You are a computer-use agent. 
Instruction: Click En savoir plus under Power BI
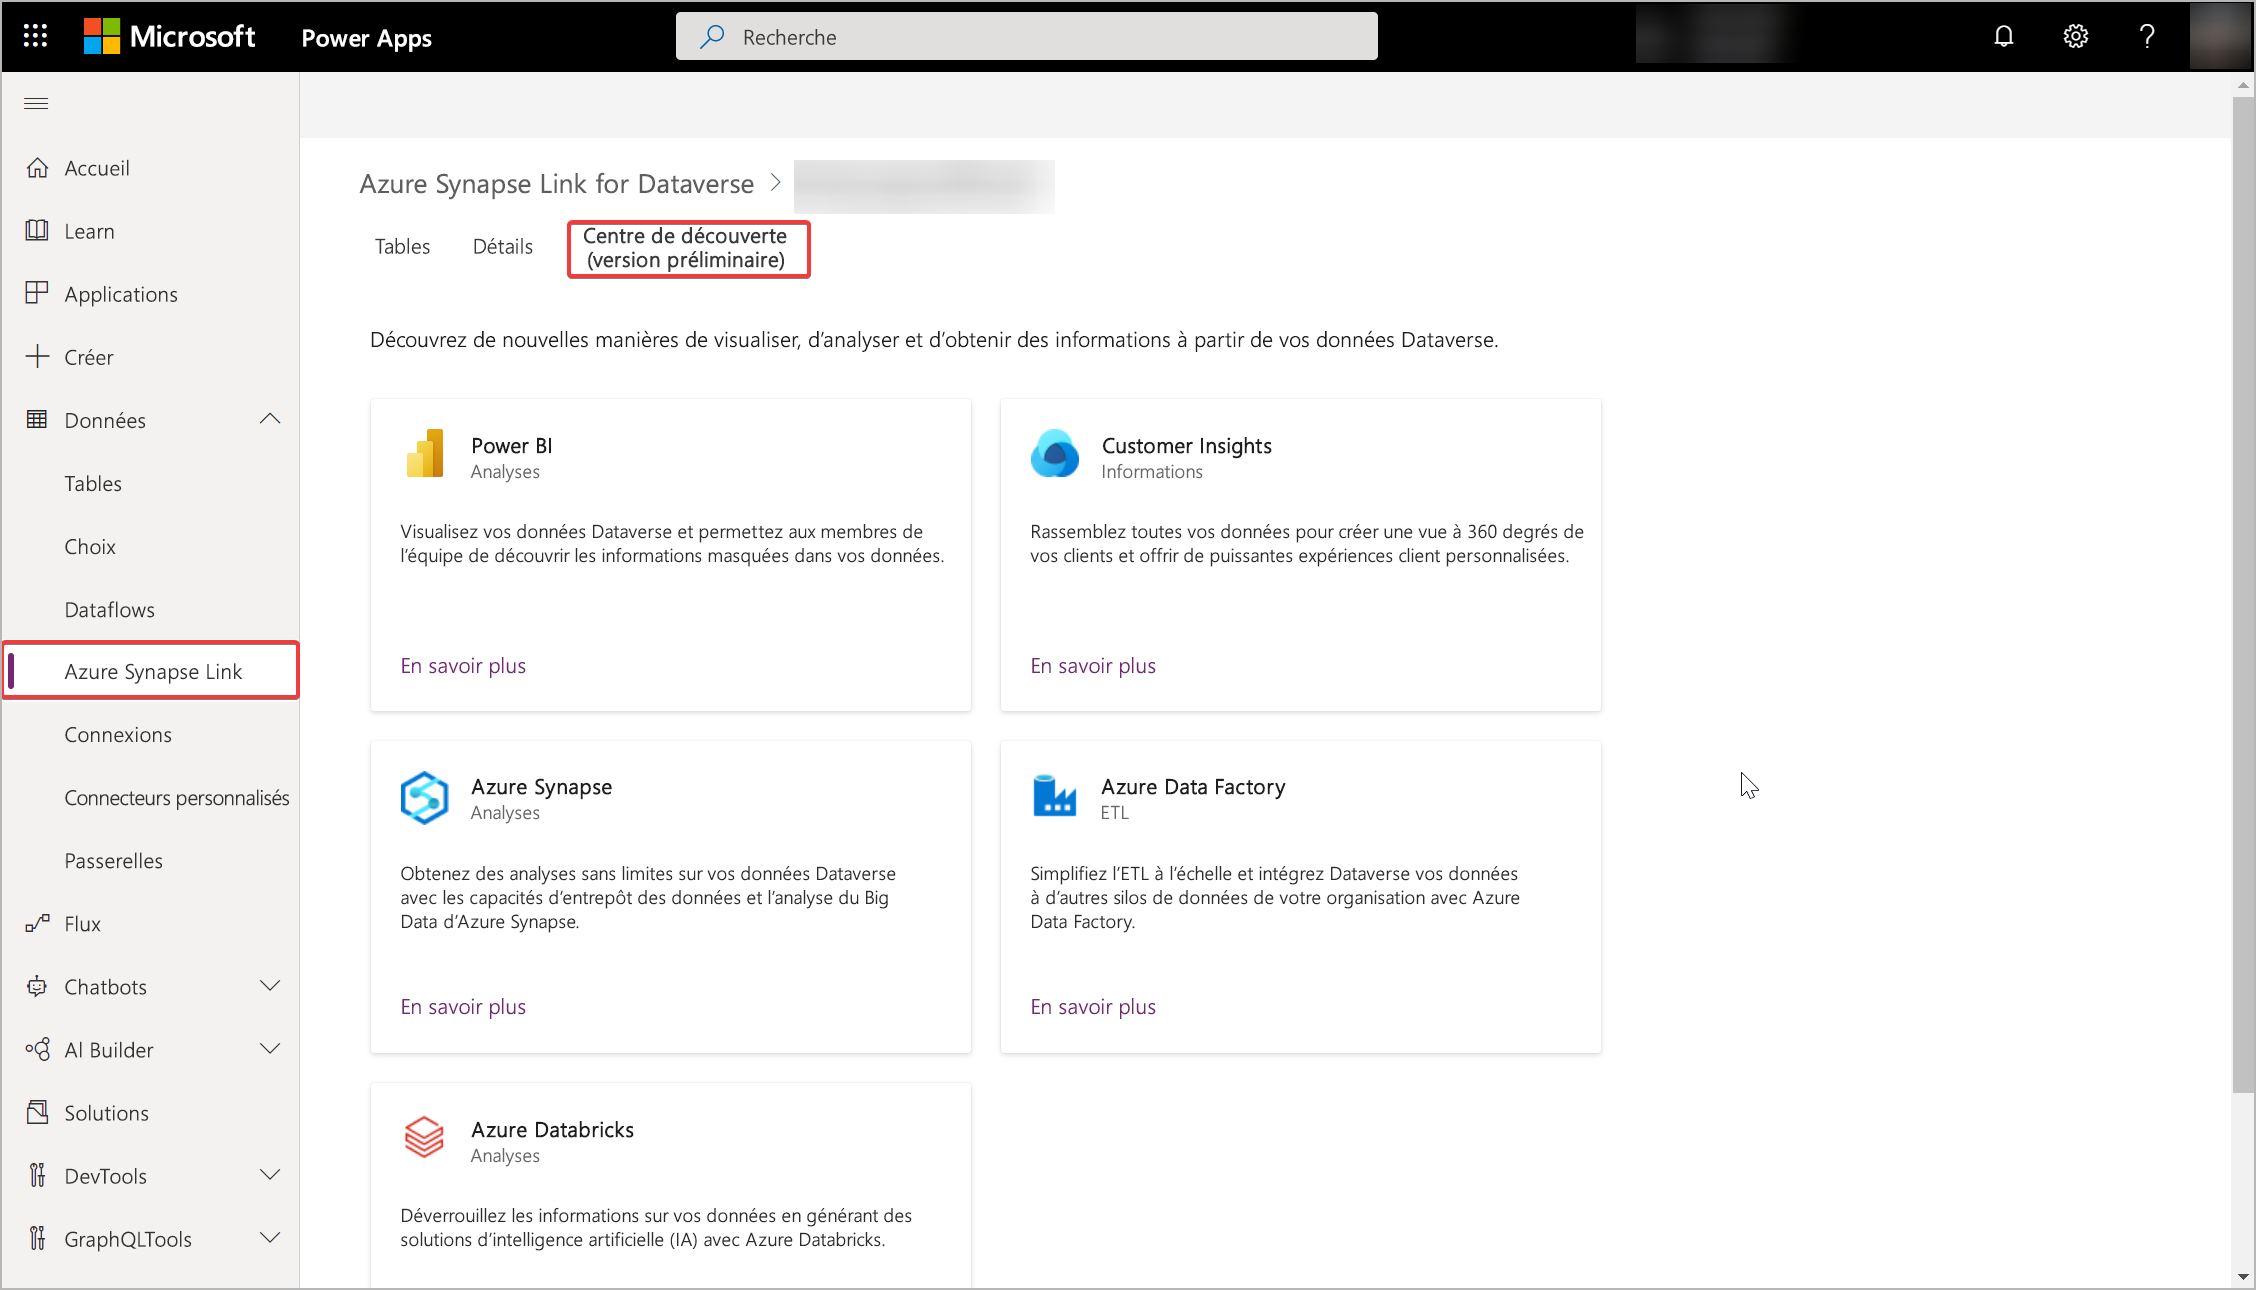click(x=463, y=666)
